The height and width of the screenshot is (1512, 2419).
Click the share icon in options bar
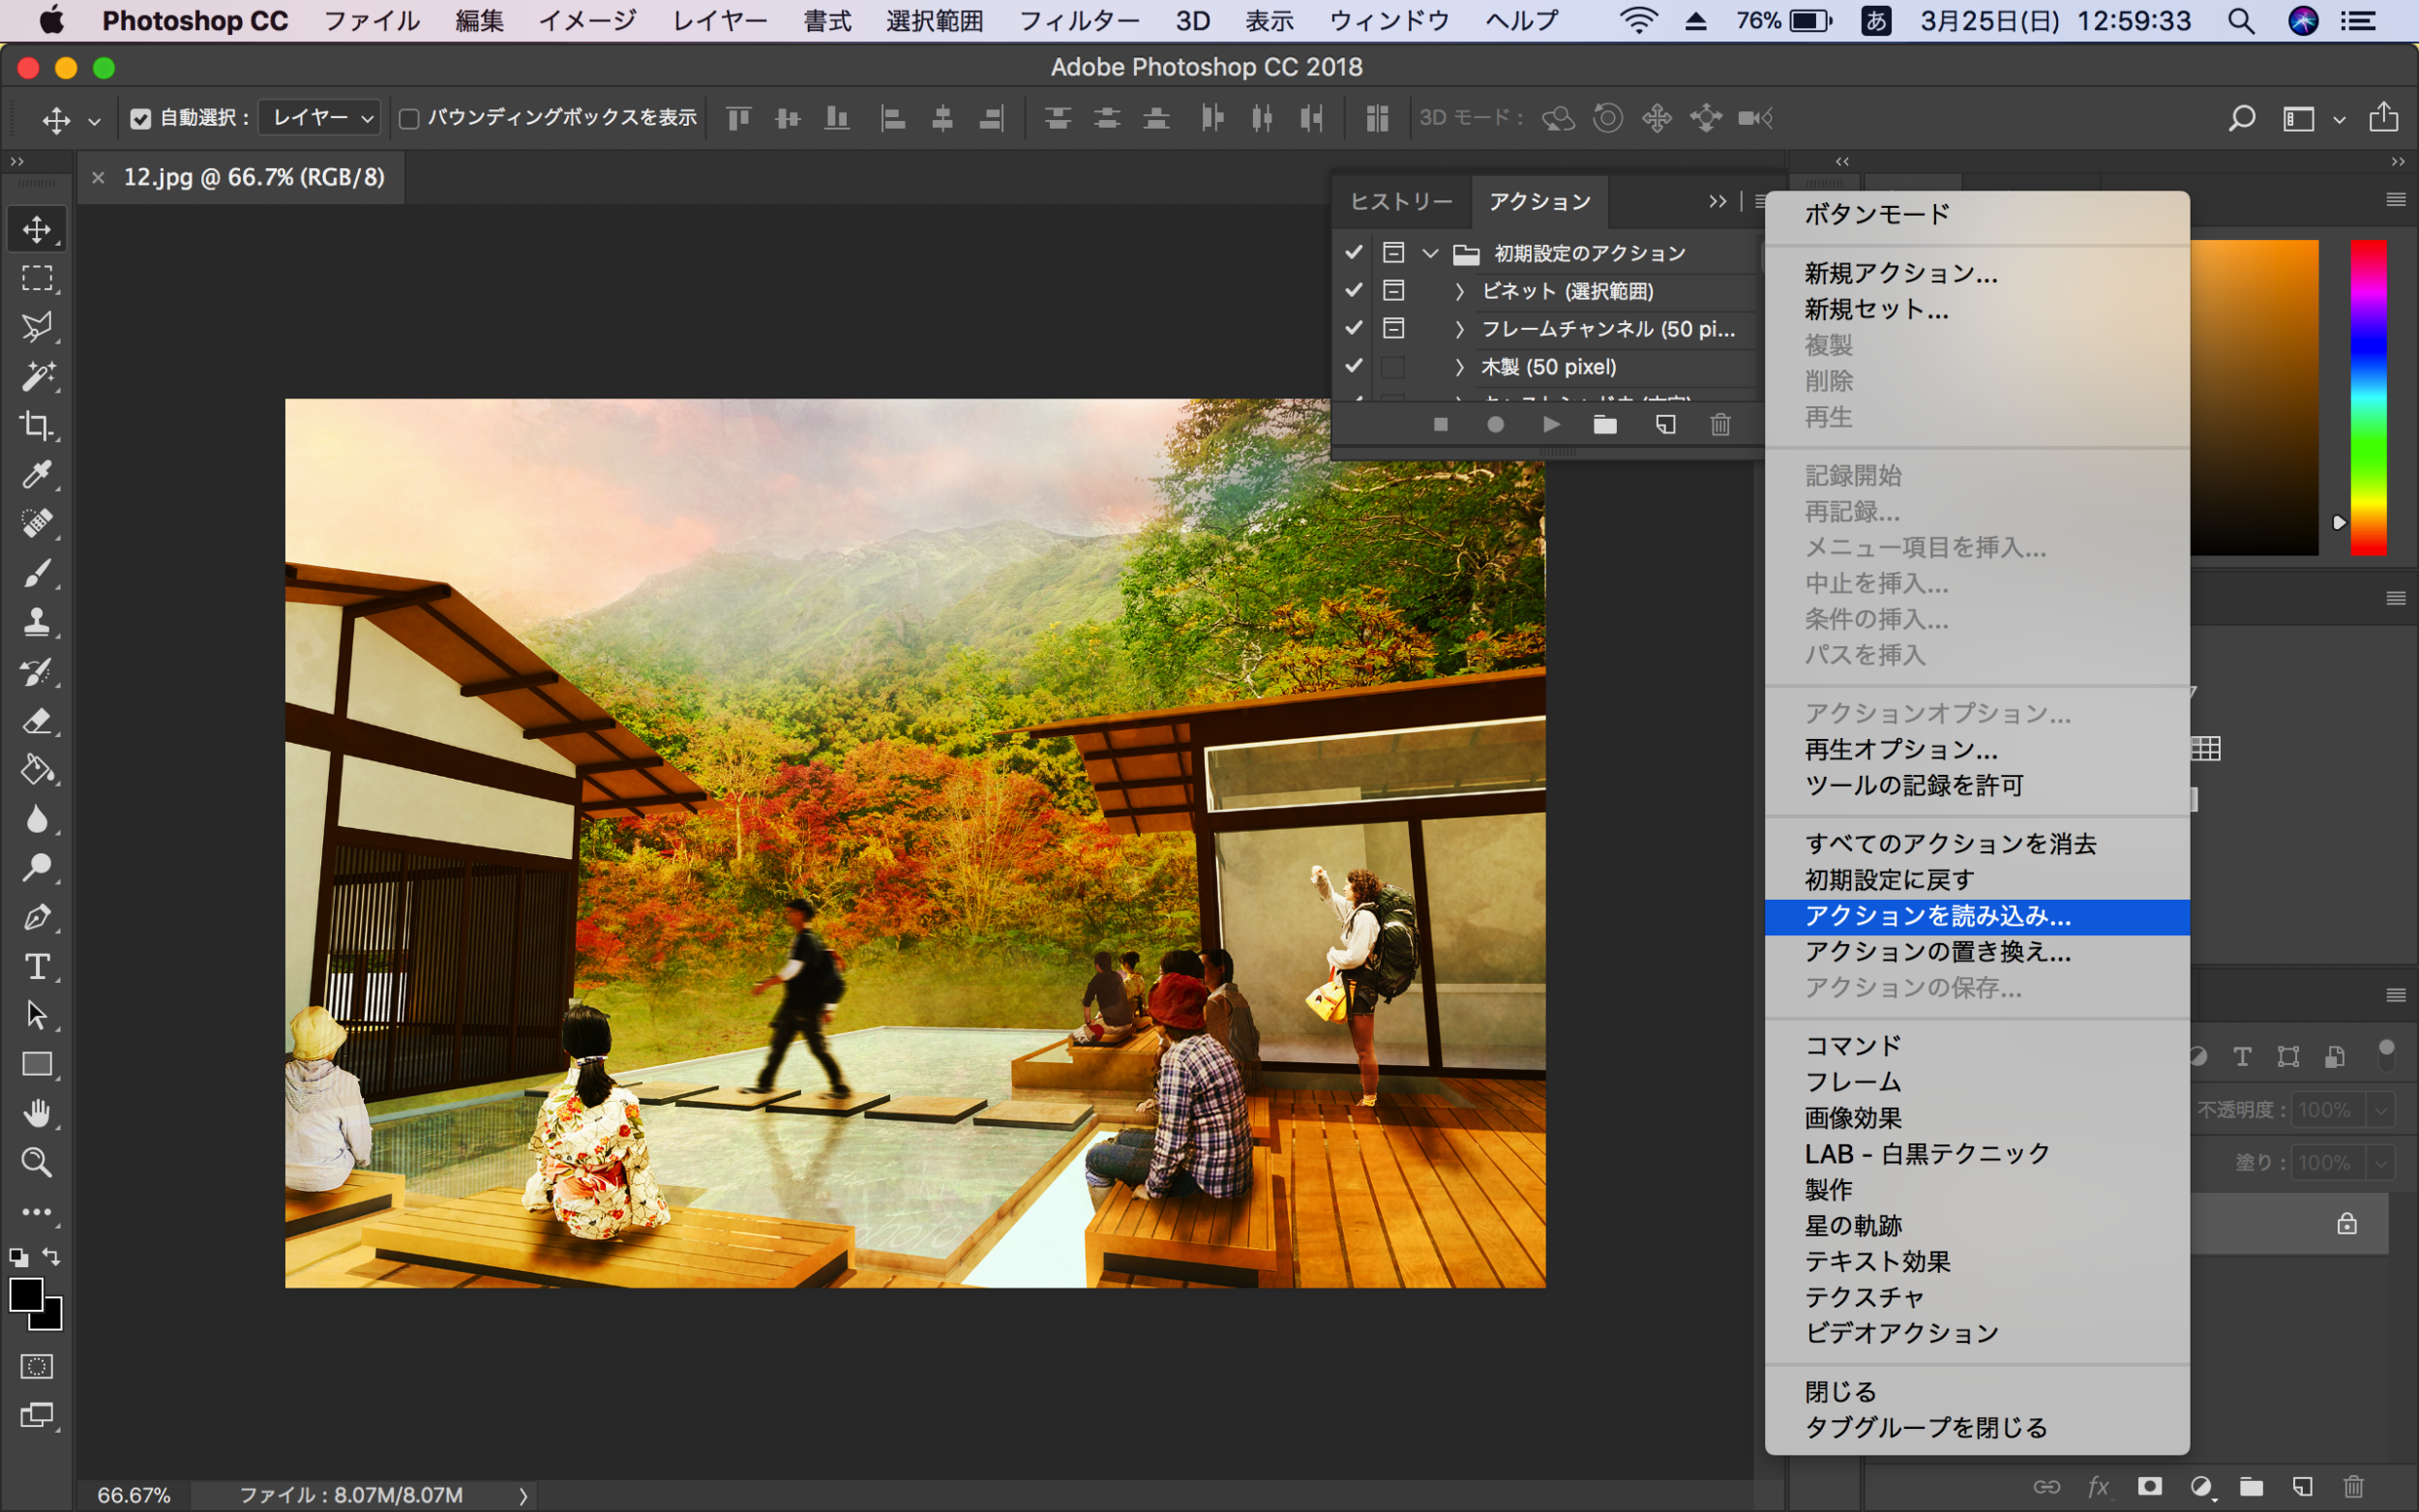tap(2384, 117)
